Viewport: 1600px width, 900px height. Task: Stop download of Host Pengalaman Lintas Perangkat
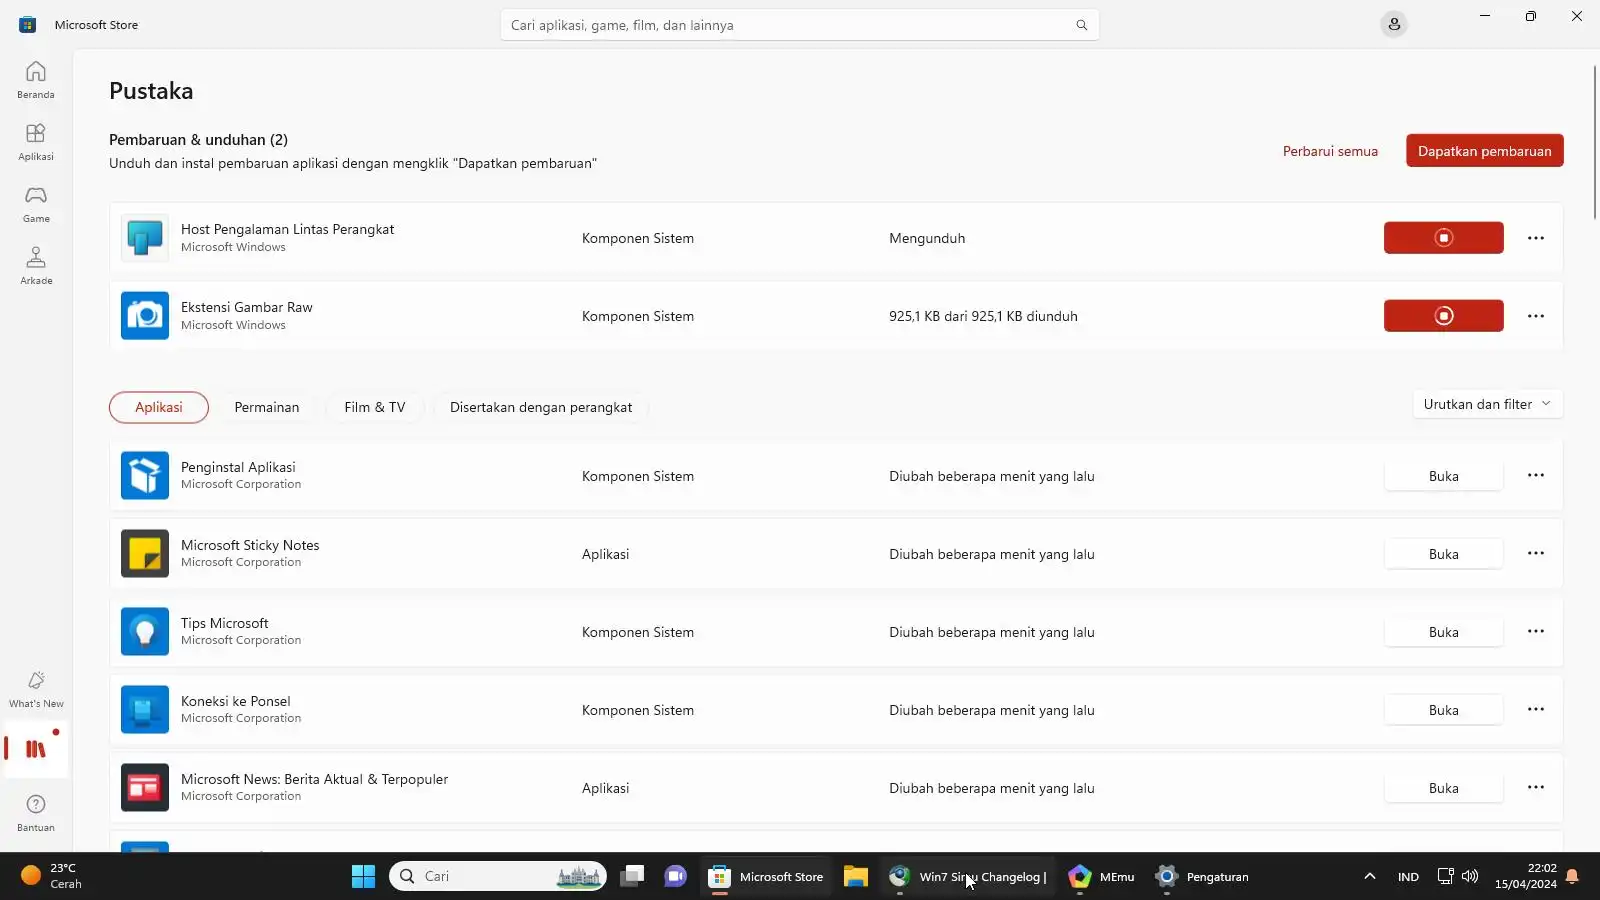click(1443, 238)
